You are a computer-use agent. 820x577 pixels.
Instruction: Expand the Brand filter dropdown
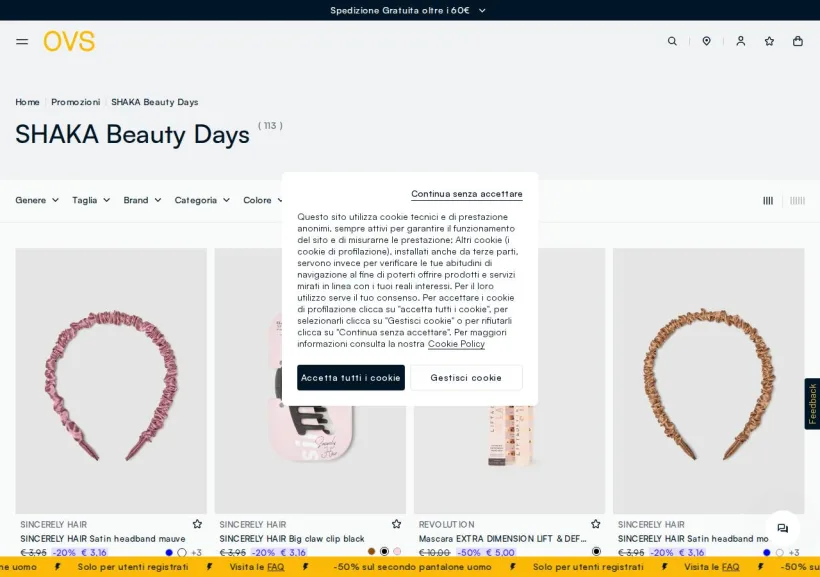tap(142, 200)
